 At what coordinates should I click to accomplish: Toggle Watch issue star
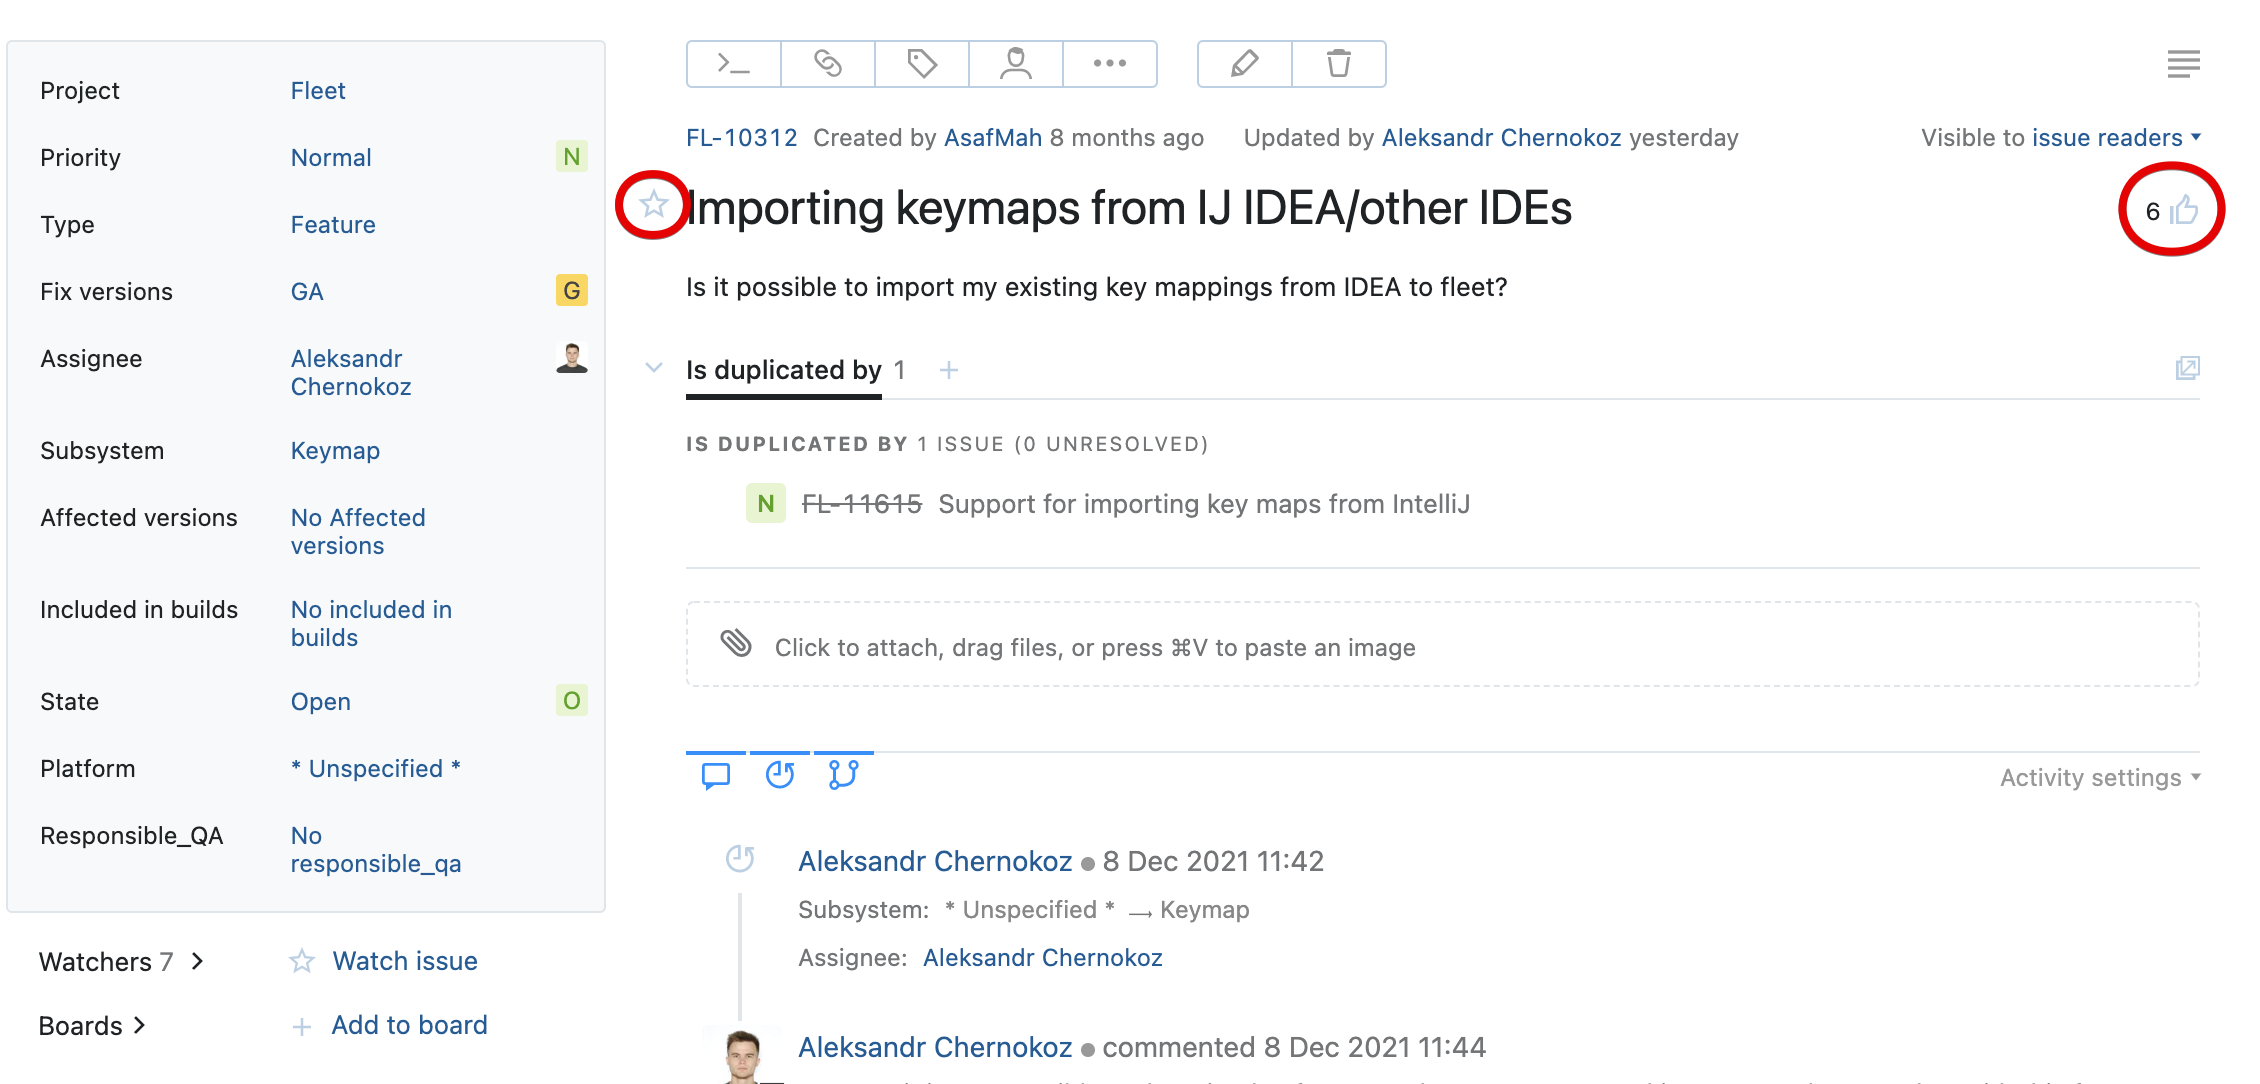[x=302, y=961]
